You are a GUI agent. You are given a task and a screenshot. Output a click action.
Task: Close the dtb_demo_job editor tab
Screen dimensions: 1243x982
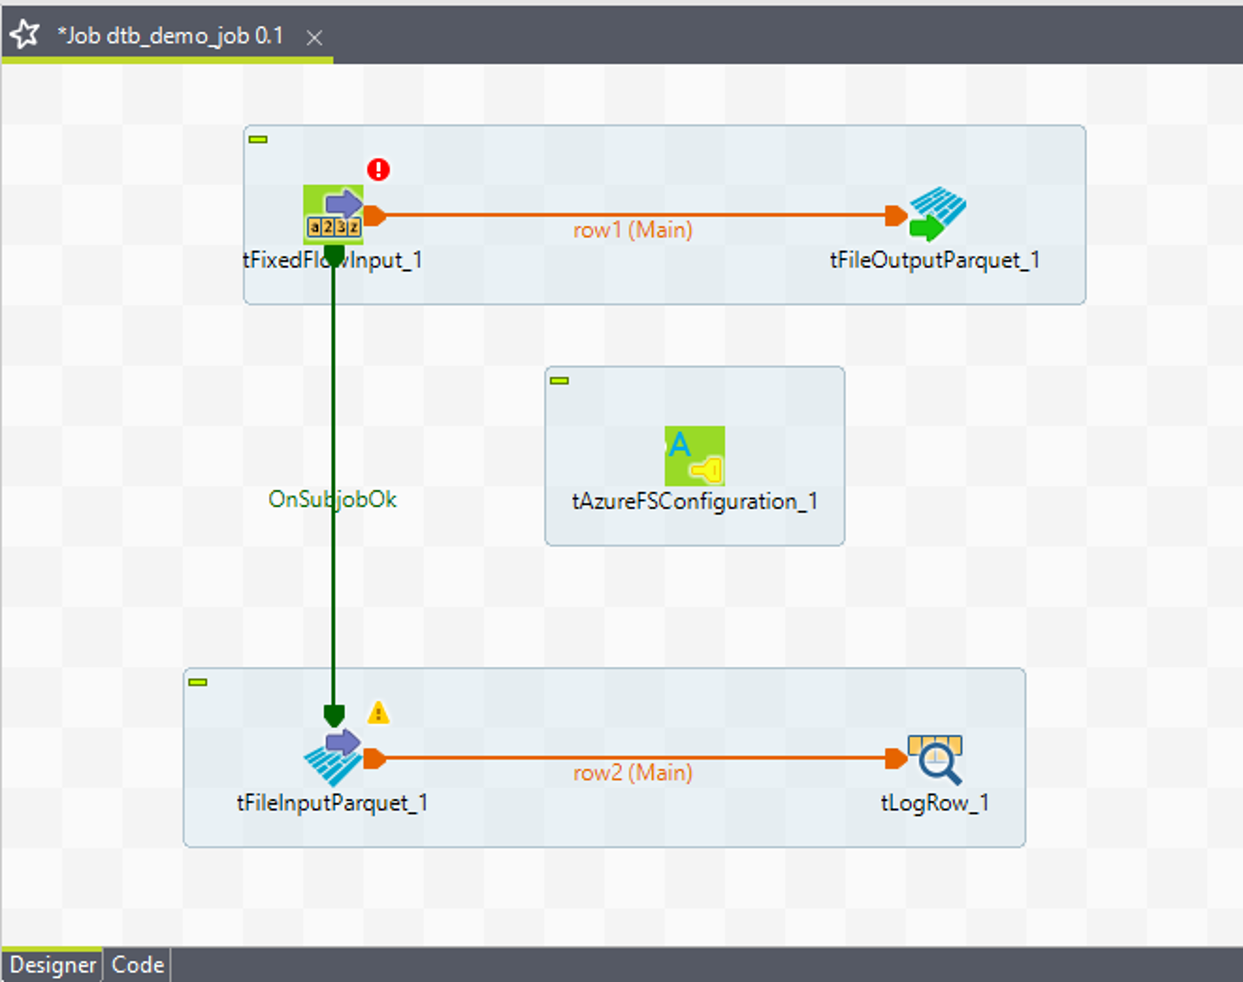[x=314, y=38]
